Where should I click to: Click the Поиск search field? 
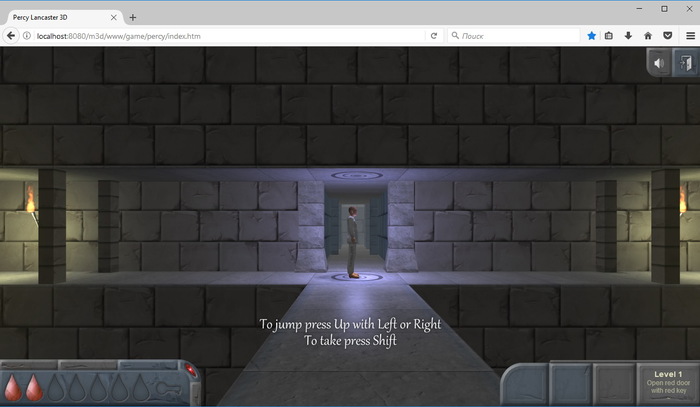click(513, 36)
